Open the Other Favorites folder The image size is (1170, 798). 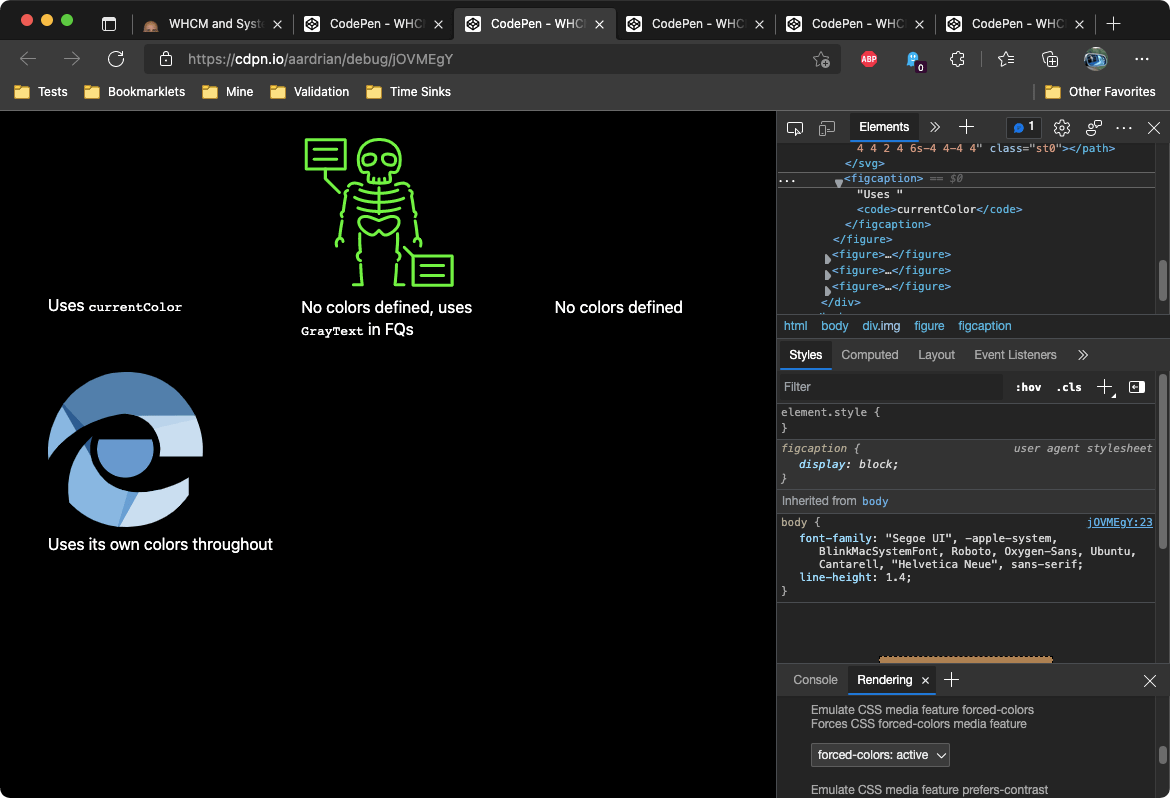(1100, 92)
